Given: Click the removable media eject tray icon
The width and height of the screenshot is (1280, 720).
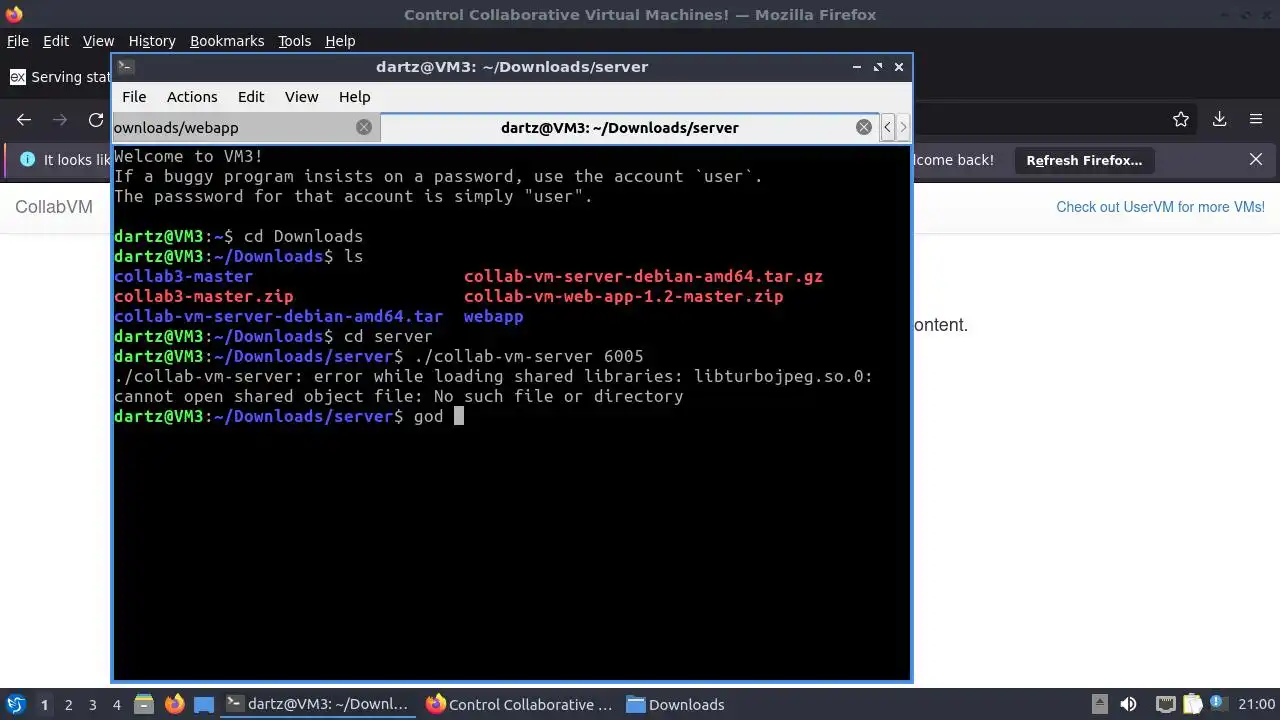Looking at the screenshot, I should click(x=1099, y=704).
